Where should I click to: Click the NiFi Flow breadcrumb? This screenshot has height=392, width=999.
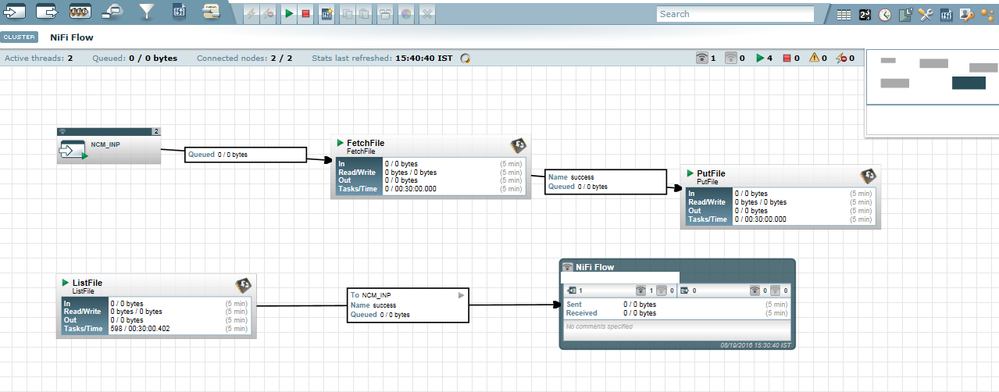point(72,38)
